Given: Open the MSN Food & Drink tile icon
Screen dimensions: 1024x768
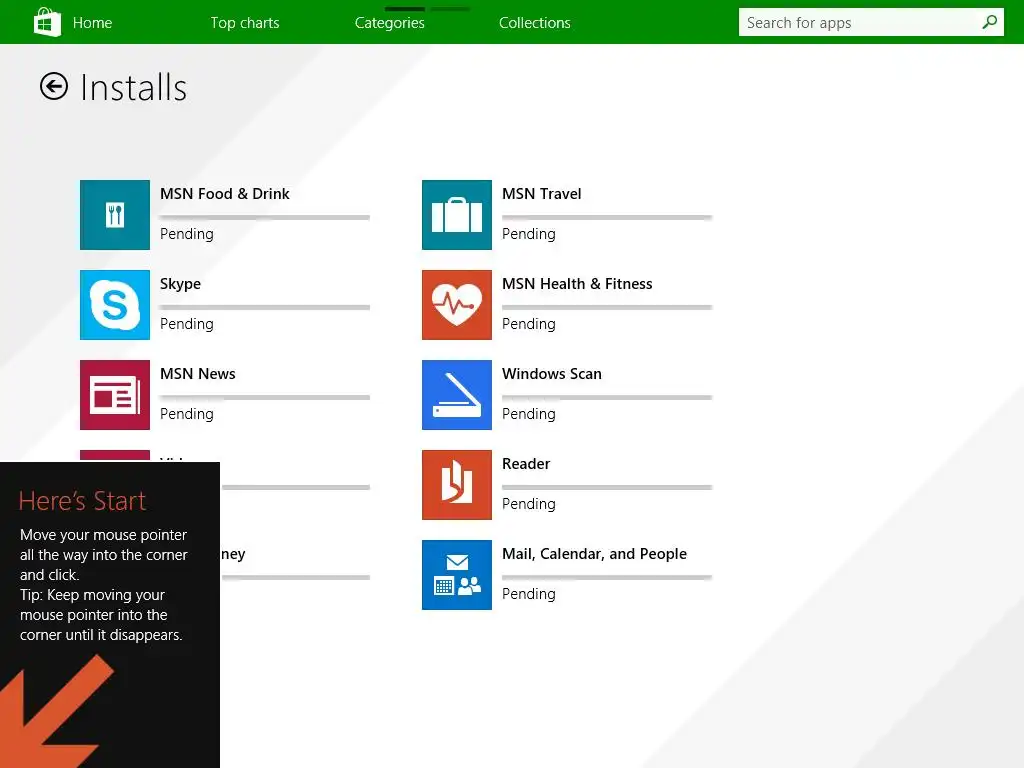Looking at the screenshot, I should point(115,215).
